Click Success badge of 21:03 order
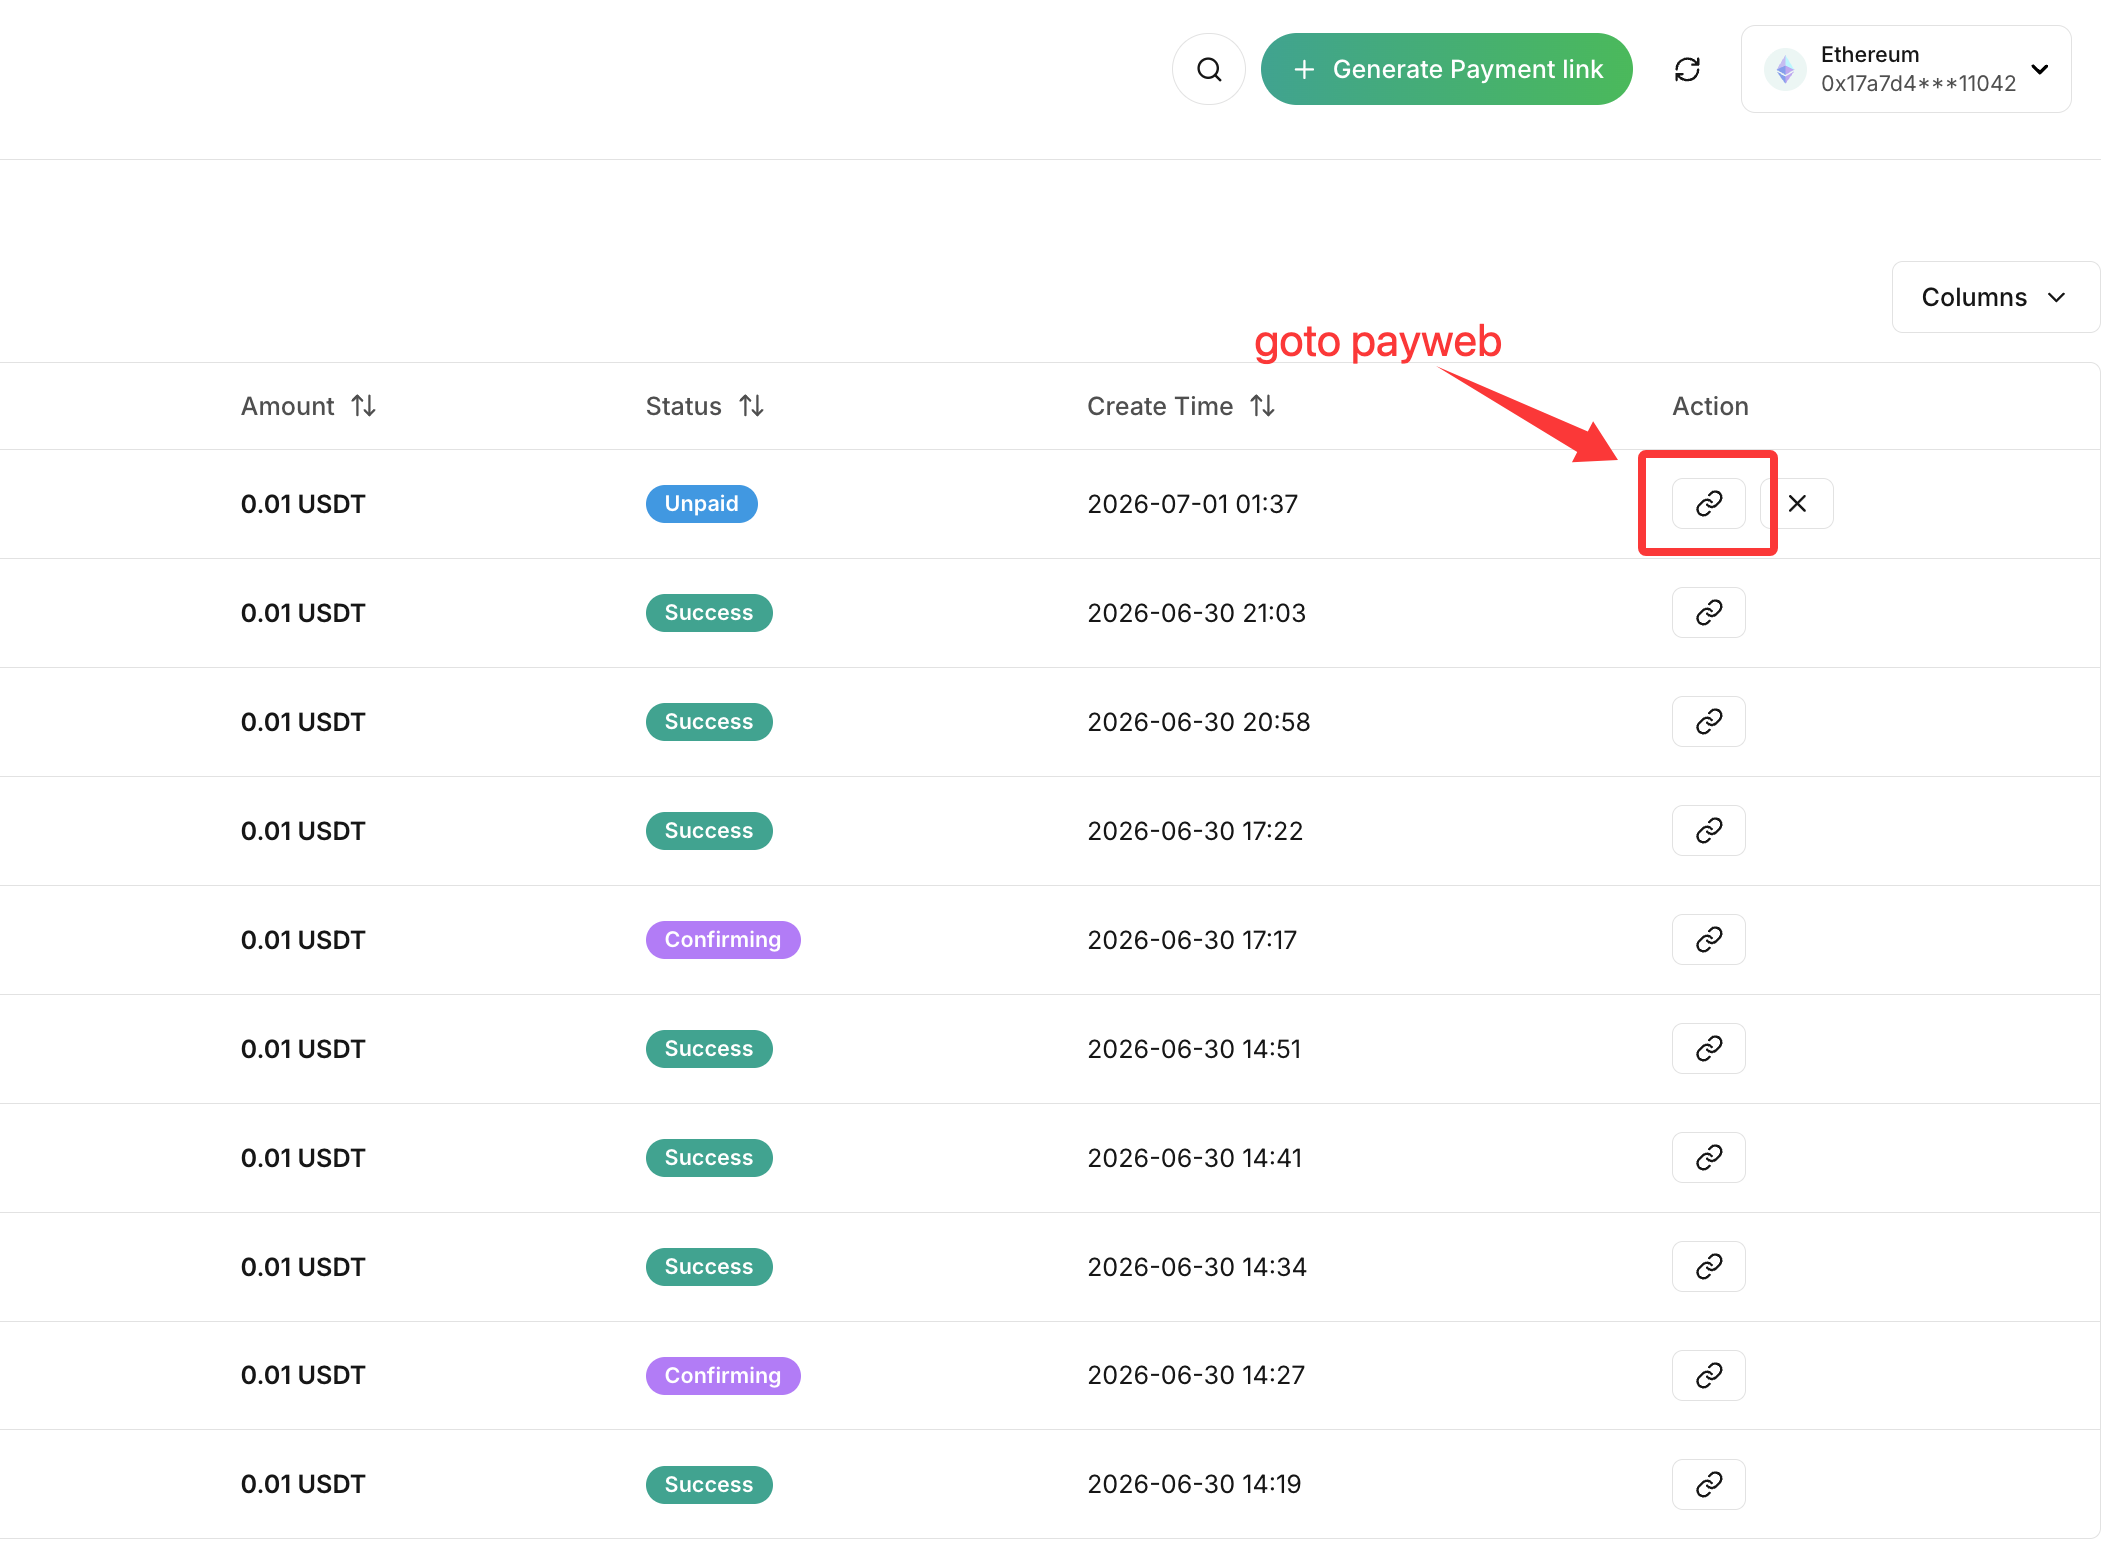Viewport: 2114px width, 1544px height. pos(708,612)
